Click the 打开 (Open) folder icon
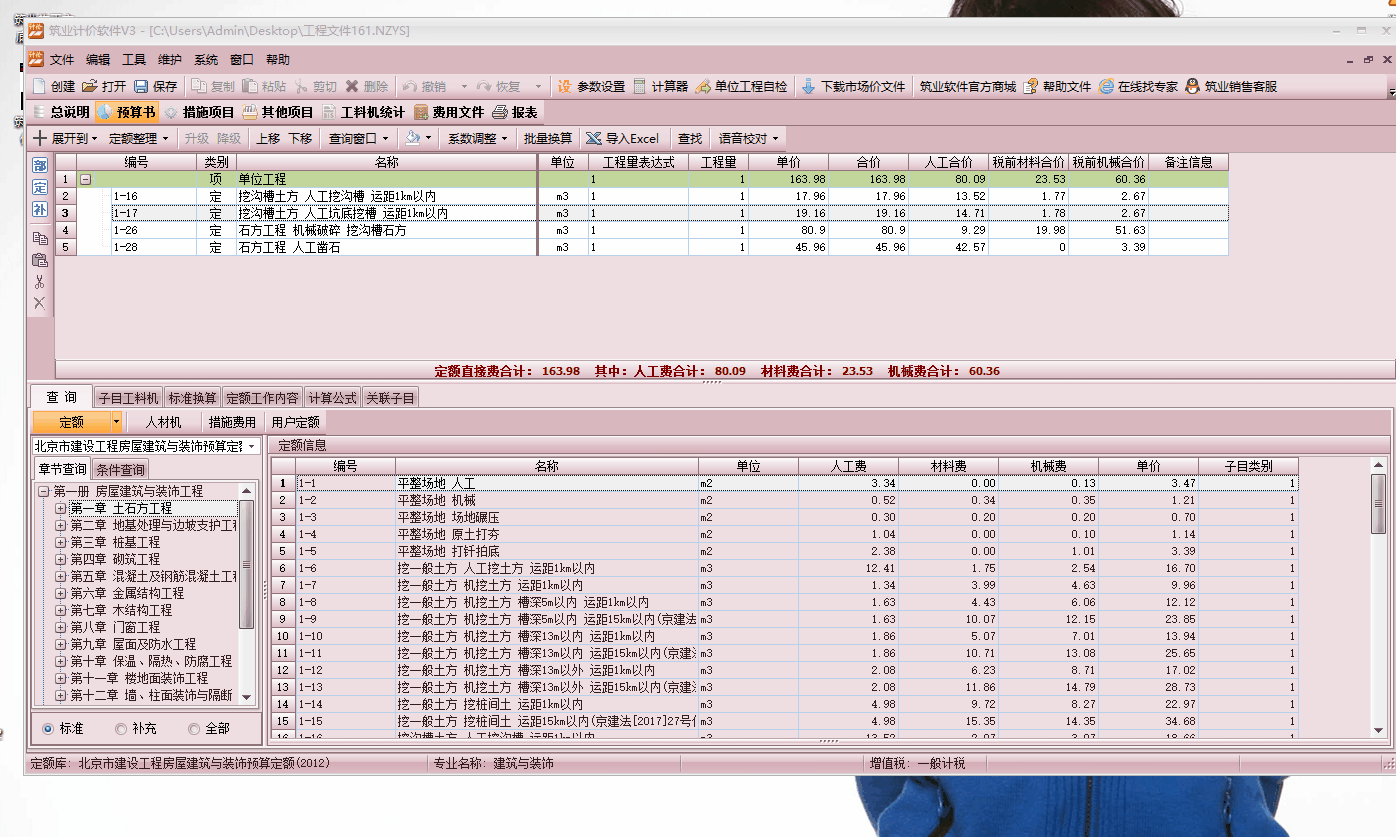 (x=90, y=87)
